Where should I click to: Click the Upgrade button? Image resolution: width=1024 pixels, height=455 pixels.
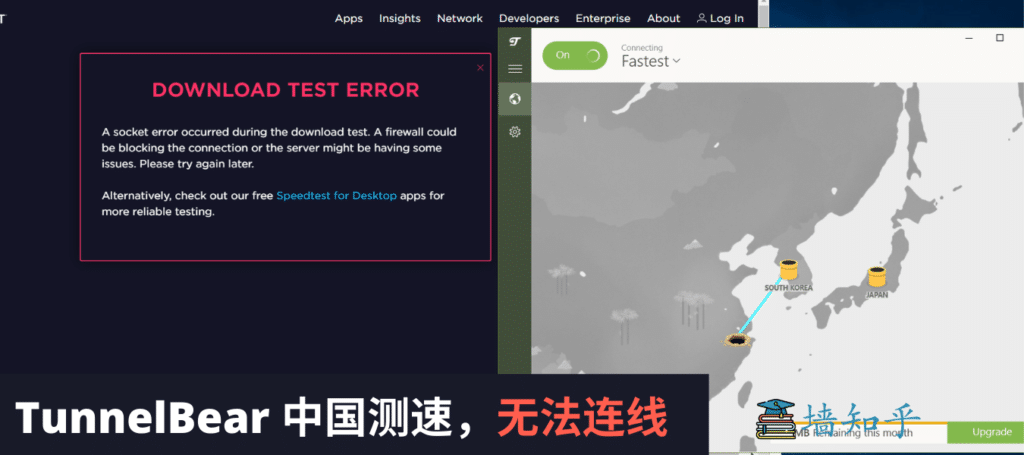tap(983, 432)
